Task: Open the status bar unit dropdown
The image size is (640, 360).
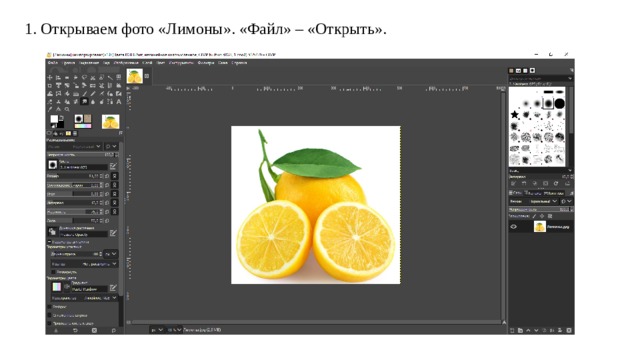Action: [157, 330]
